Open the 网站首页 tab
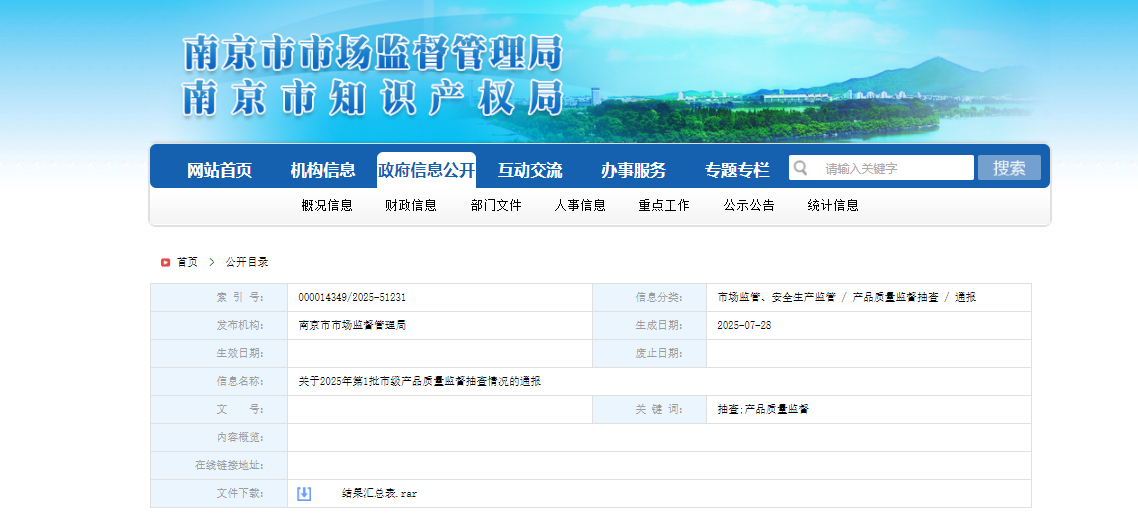 coord(219,171)
